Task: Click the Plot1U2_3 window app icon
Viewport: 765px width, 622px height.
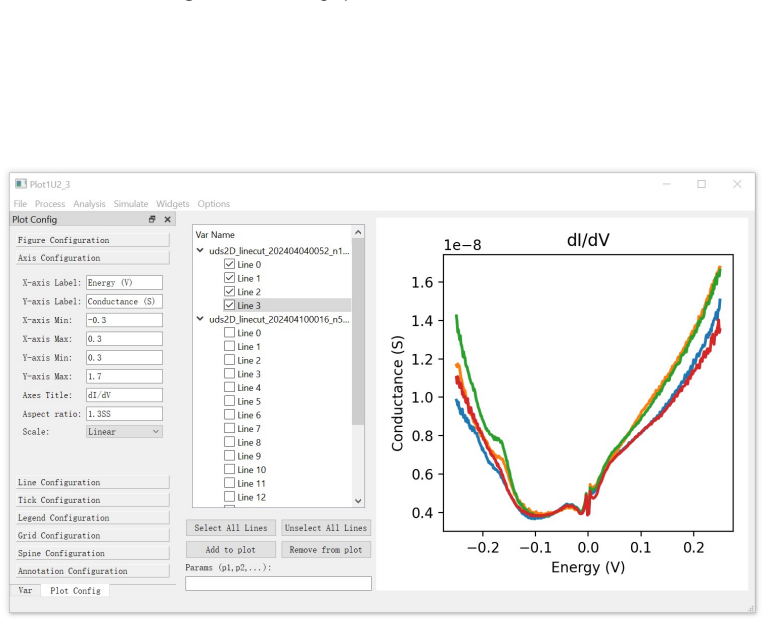Action: [x=20, y=184]
